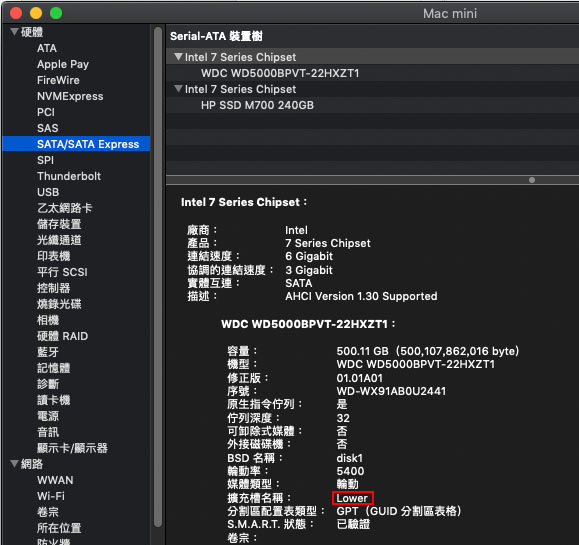Select 平行 SCSI entry

pyautogui.click(x=62, y=272)
